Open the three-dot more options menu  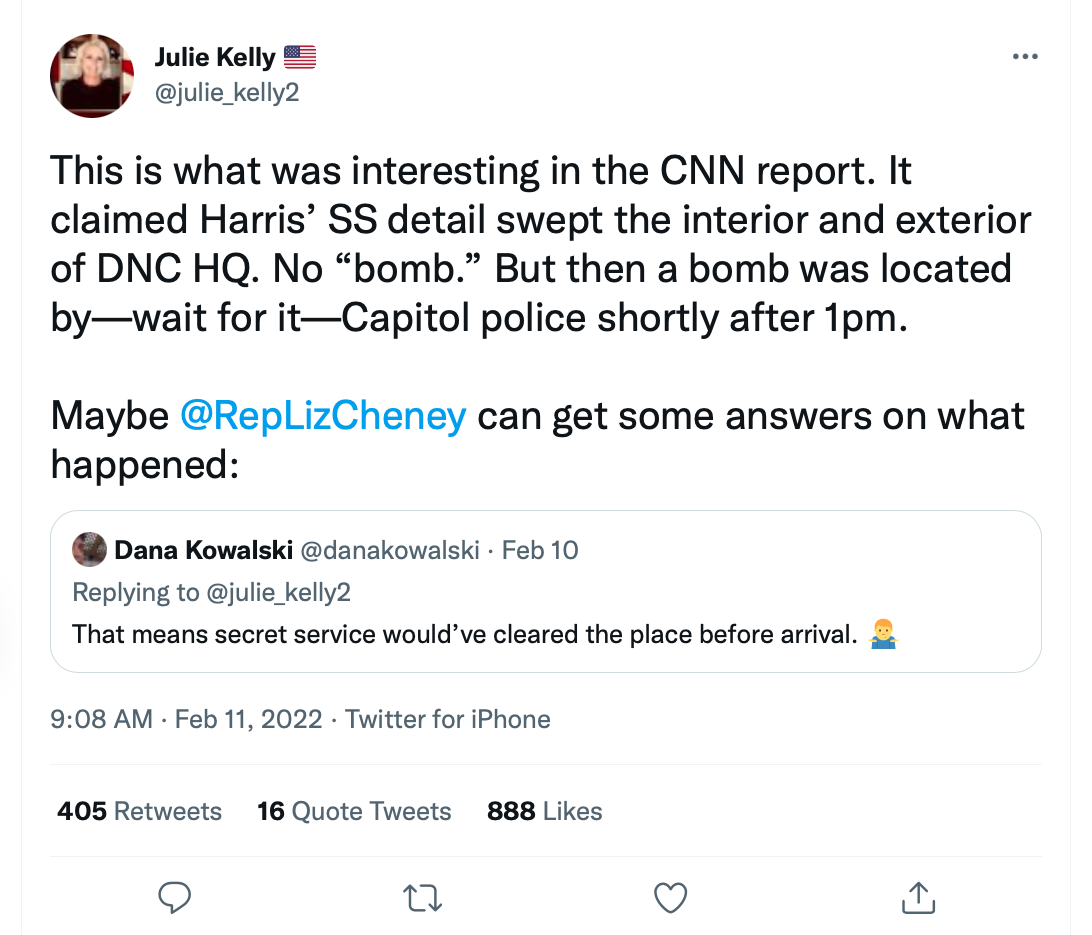pyautogui.click(x=1025, y=57)
